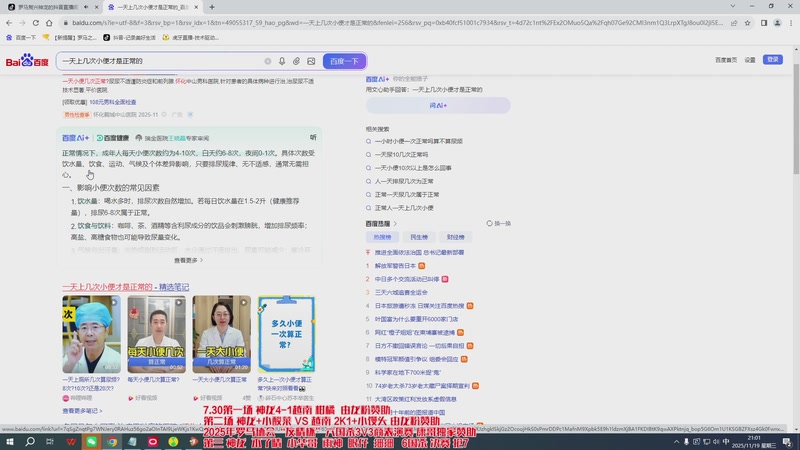The height and width of the screenshot is (450, 800).
Task: Expand 百度热搜 with its chevron
Action: coord(395,223)
